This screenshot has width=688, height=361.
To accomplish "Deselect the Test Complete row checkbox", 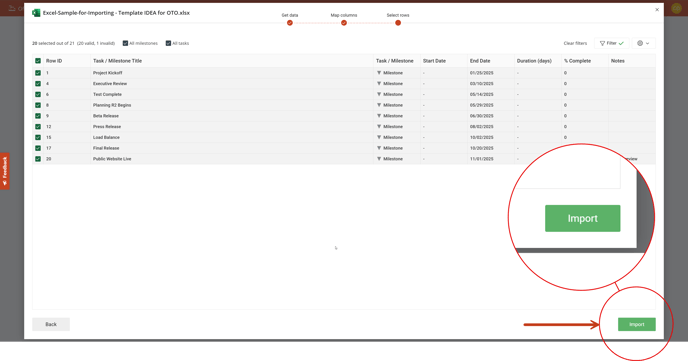I will [x=38, y=94].
